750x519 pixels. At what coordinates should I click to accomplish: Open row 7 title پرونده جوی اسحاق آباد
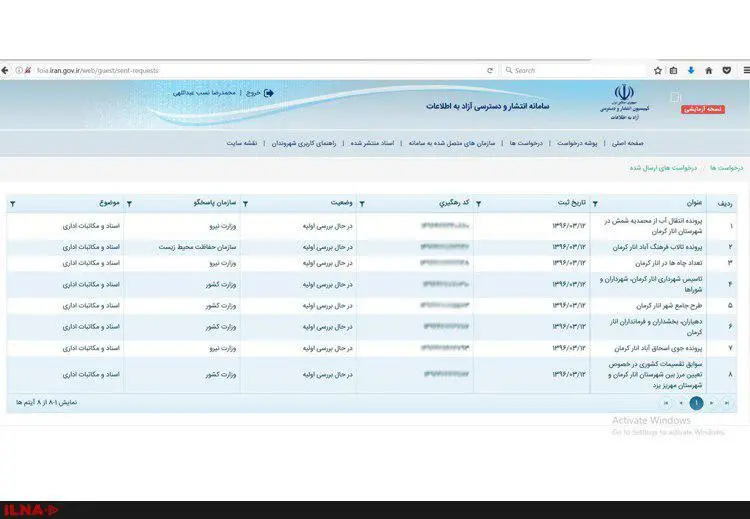(658, 348)
